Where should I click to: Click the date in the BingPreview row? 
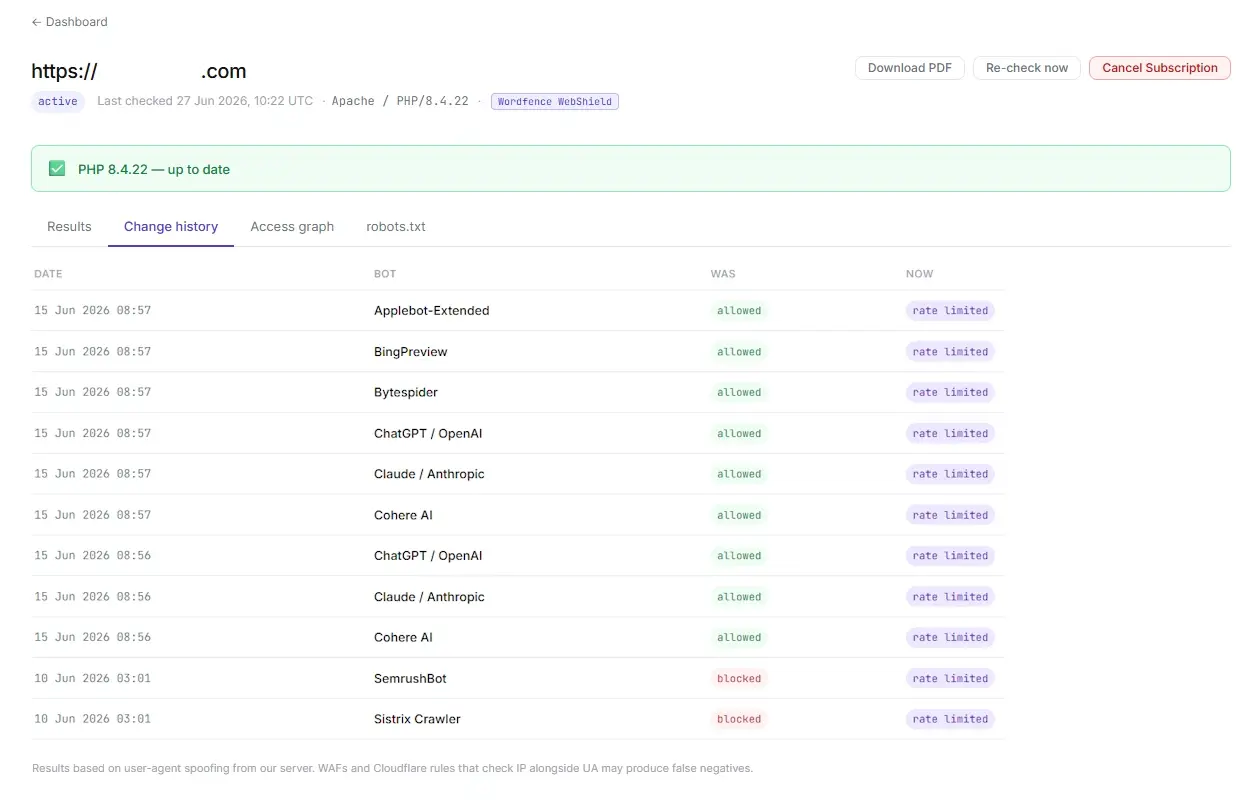click(x=92, y=352)
